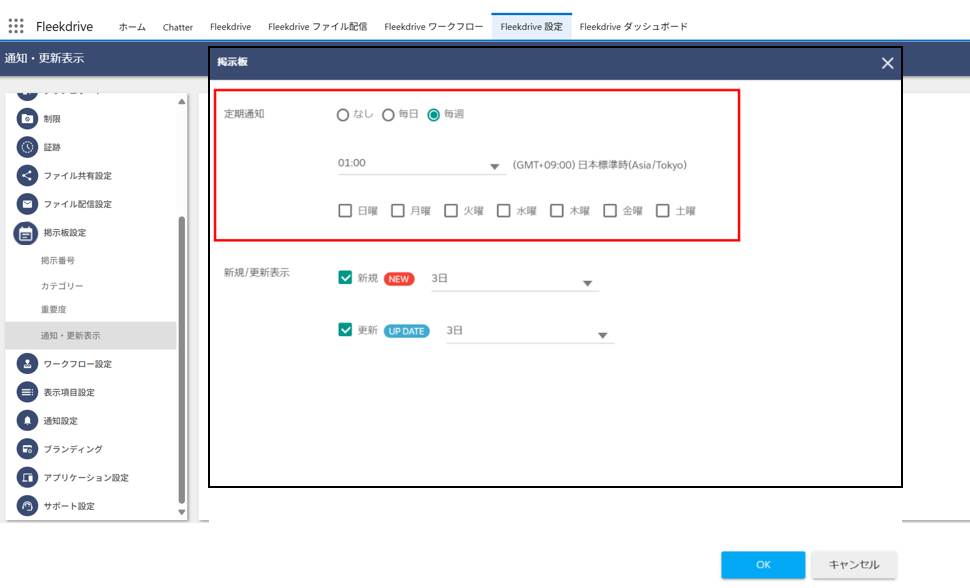970x588 pixels.
Task: Open 掲示番号 in the sidebar
Action: [x=58, y=261]
